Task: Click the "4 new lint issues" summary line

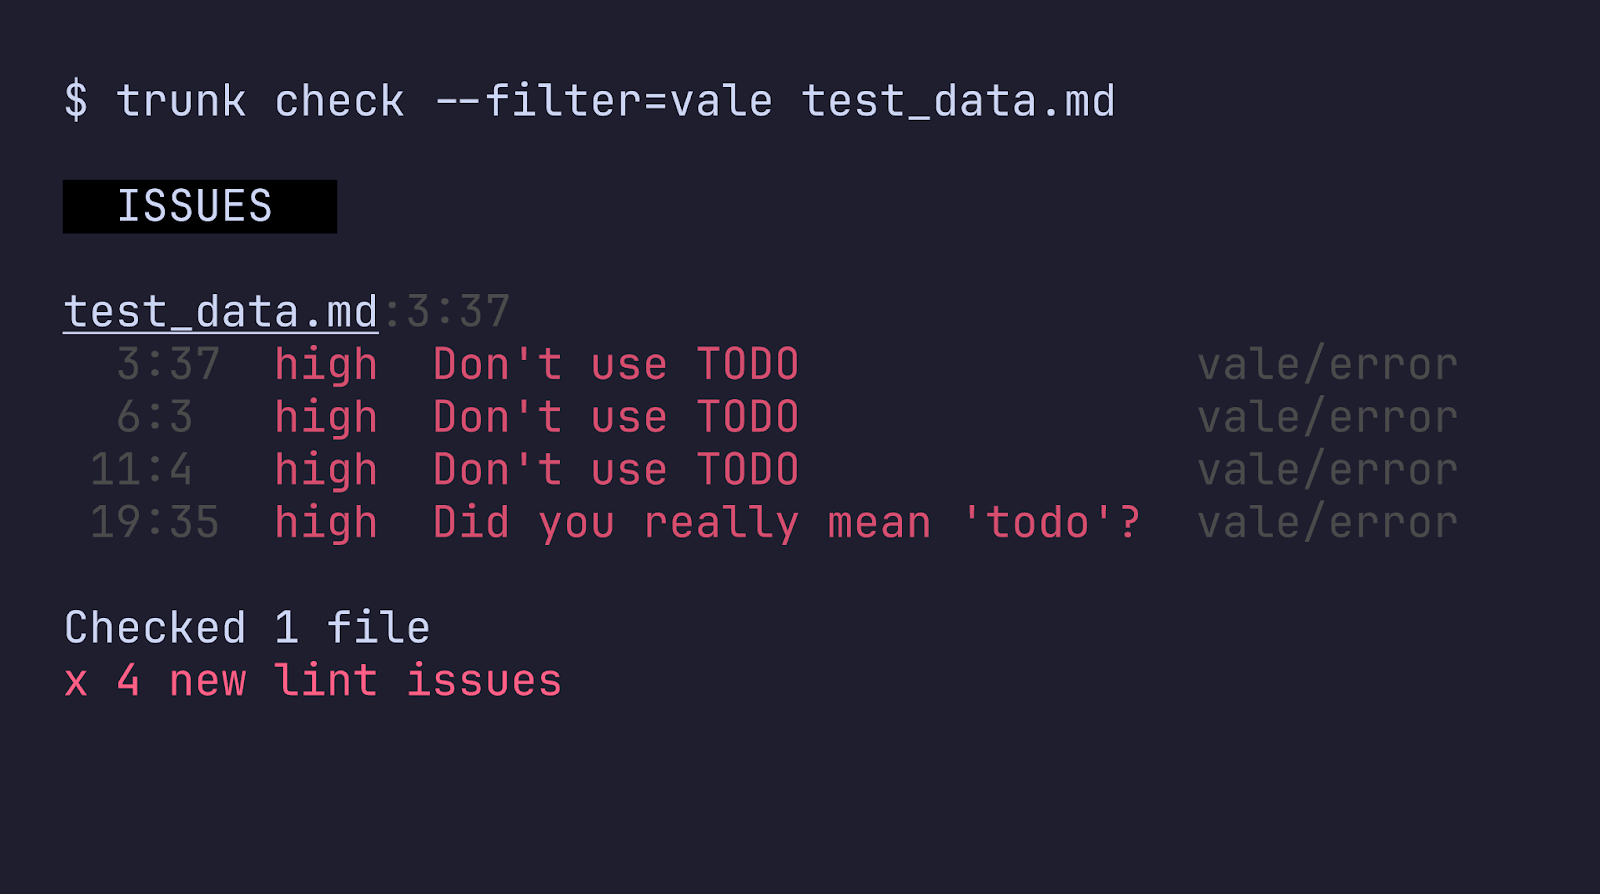Action: tap(339, 681)
